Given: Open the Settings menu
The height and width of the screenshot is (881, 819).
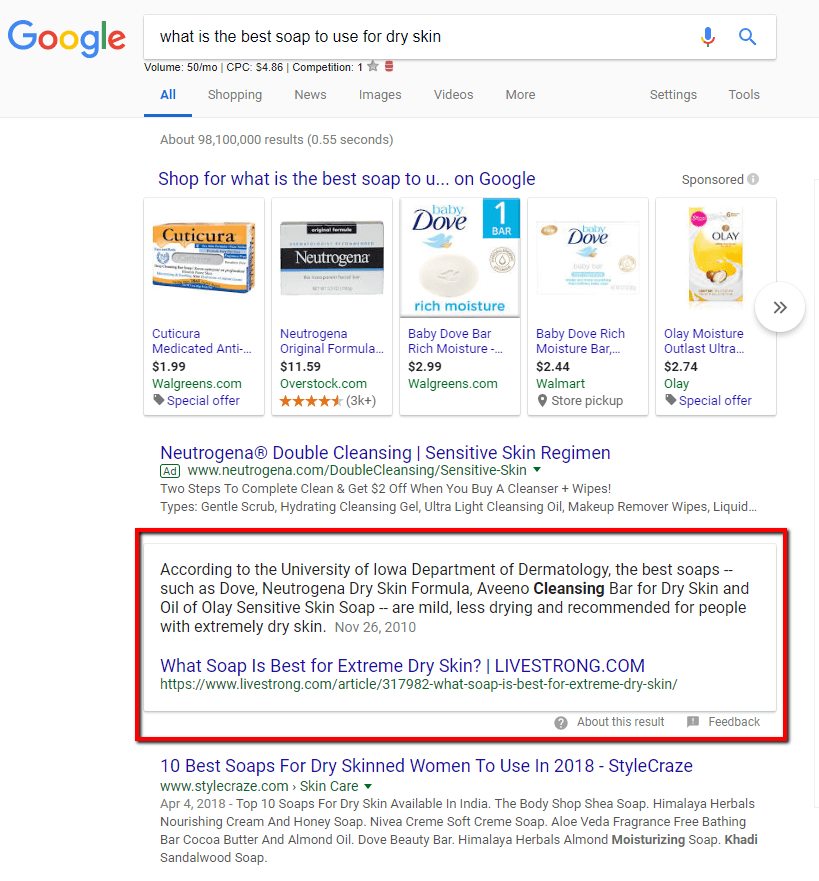Looking at the screenshot, I should tap(673, 94).
